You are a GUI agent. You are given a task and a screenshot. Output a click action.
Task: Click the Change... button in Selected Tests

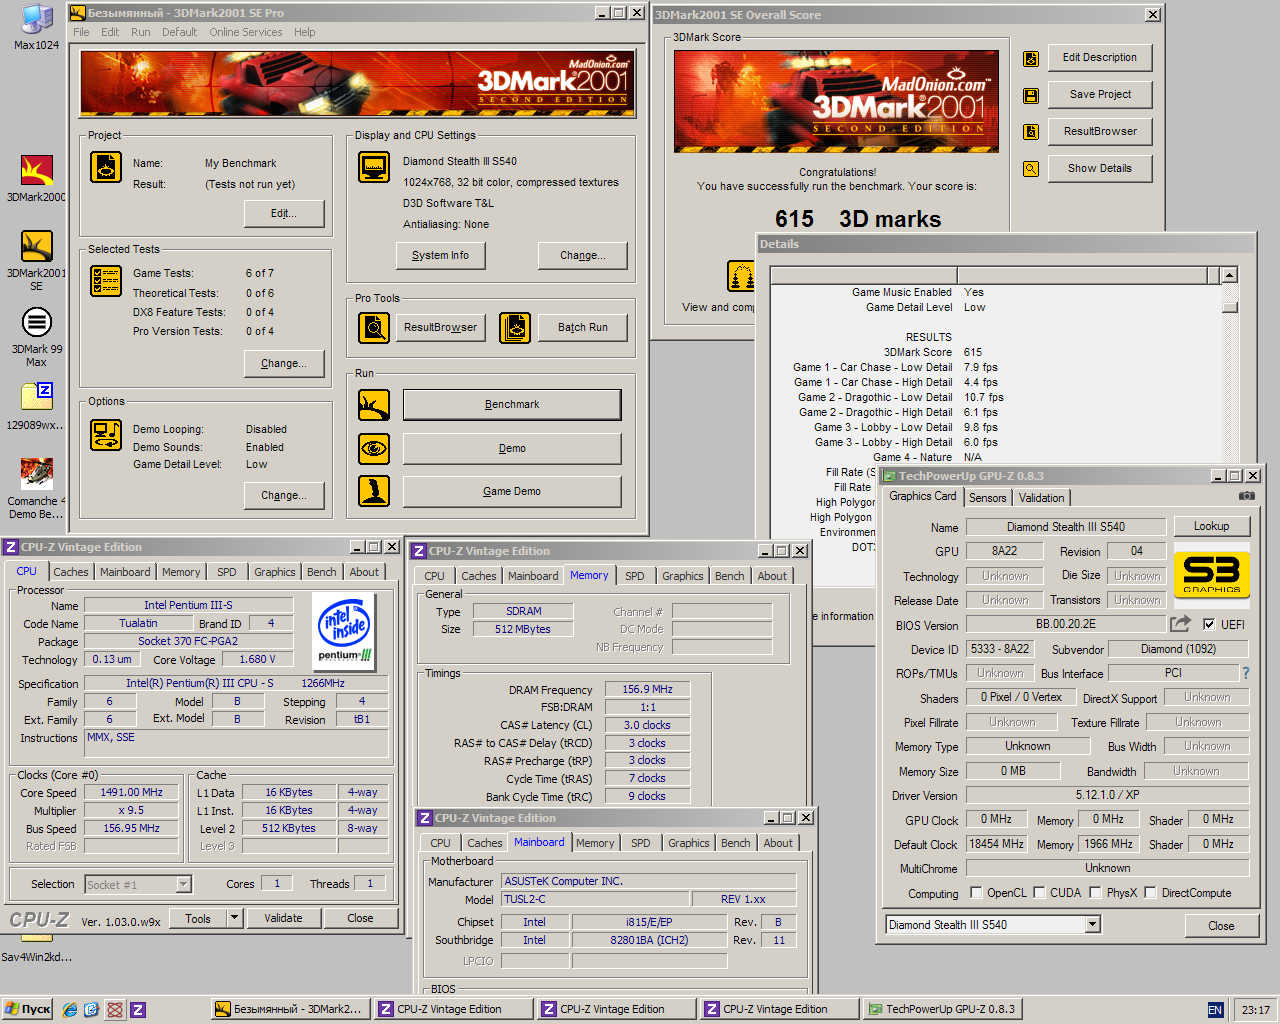[x=284, y=364]
